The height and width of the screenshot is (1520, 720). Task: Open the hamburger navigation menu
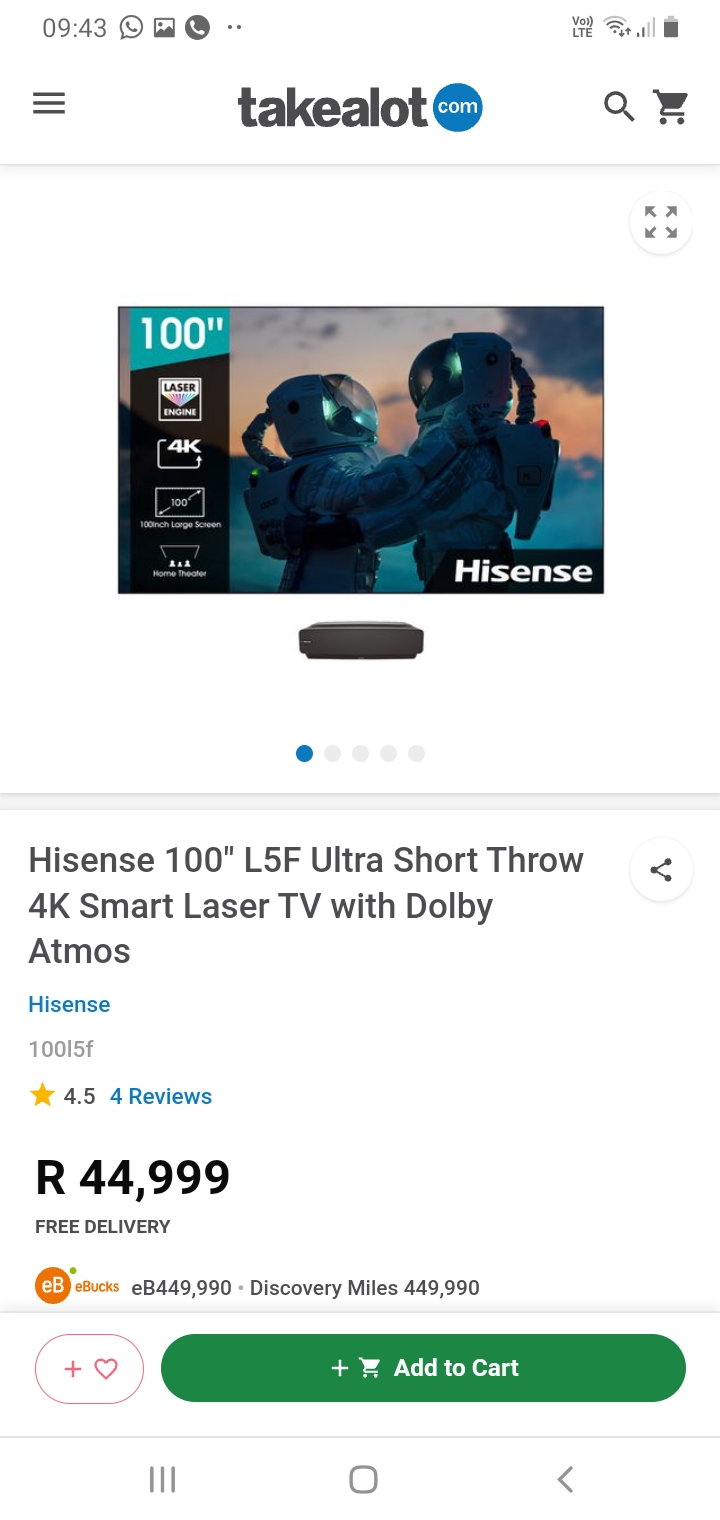49,104
